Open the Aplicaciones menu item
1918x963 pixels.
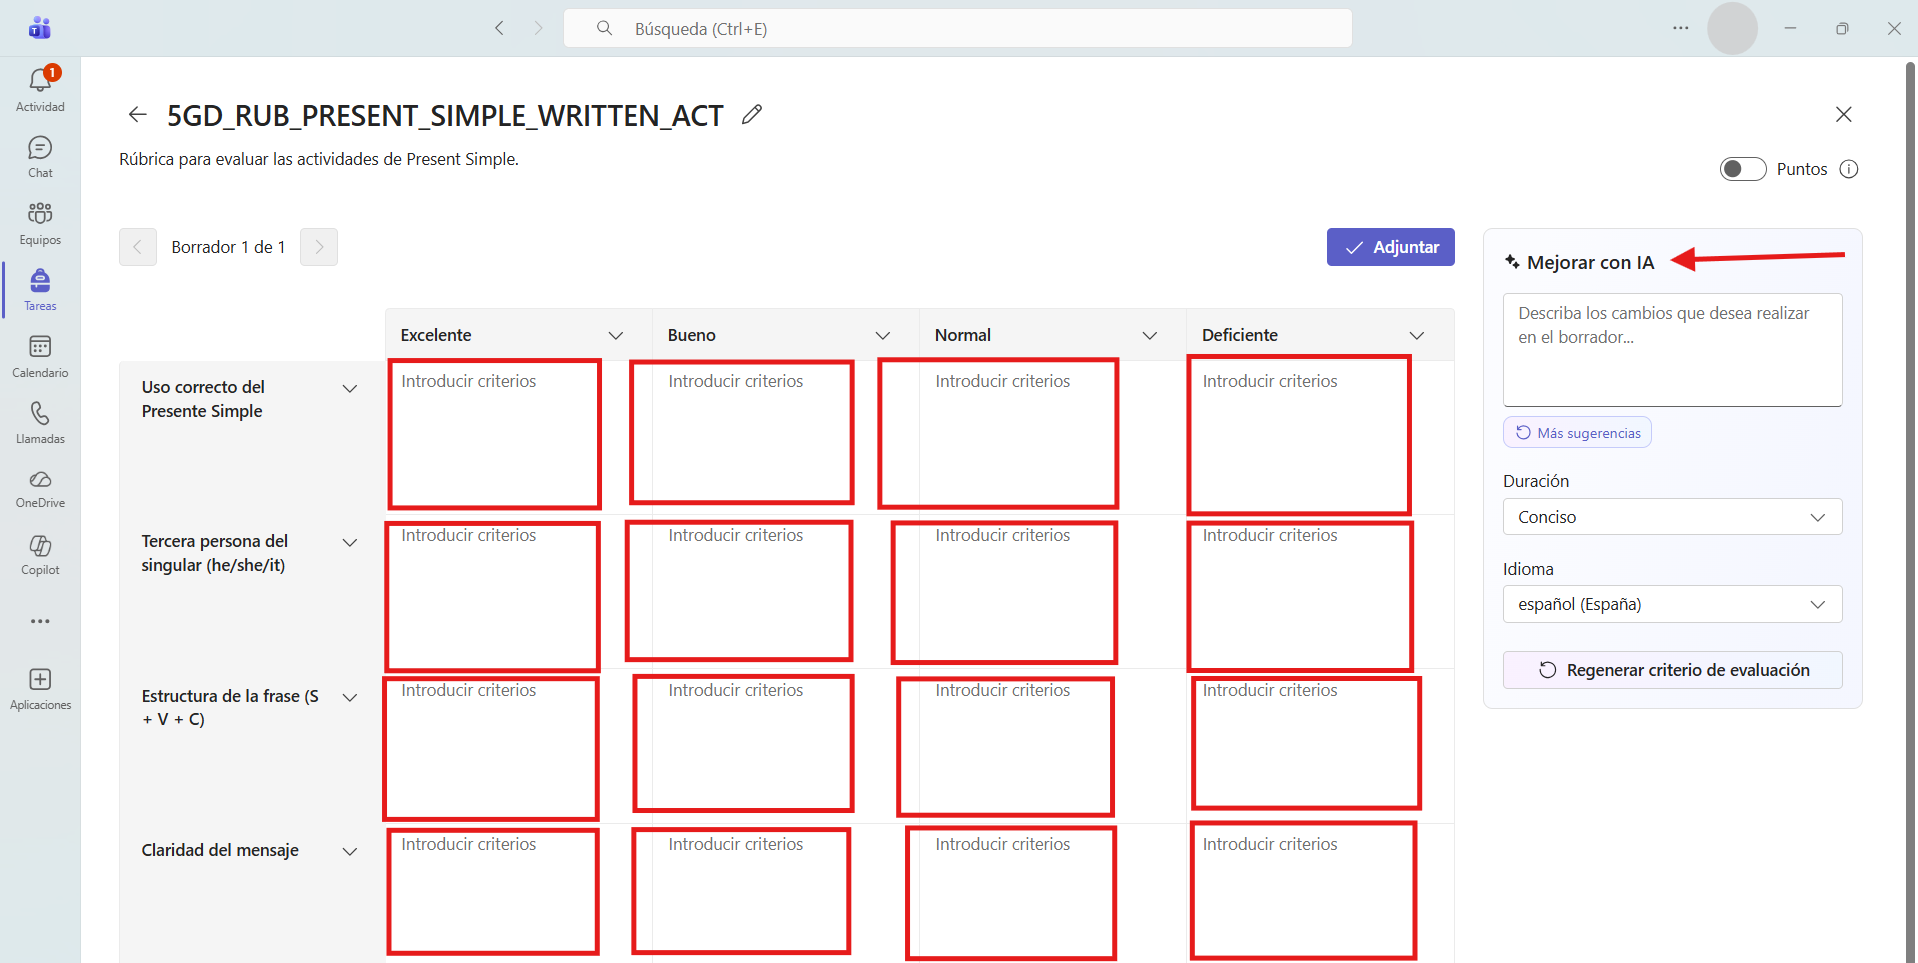[40, 689]
